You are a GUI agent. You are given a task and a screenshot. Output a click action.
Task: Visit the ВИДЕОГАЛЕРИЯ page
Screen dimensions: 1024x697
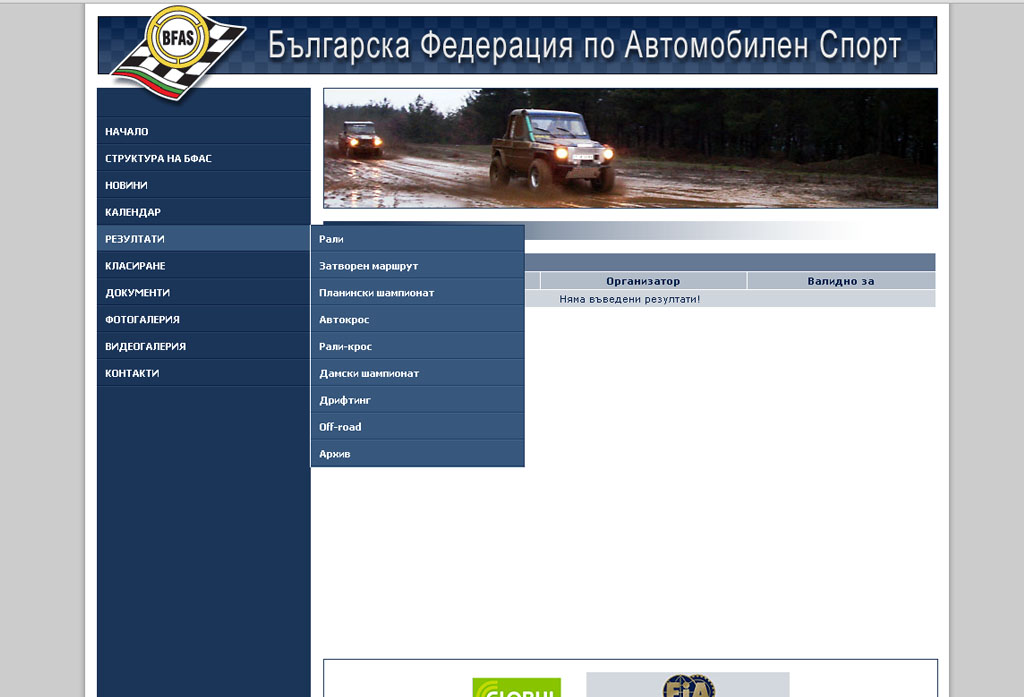[145, 346]
